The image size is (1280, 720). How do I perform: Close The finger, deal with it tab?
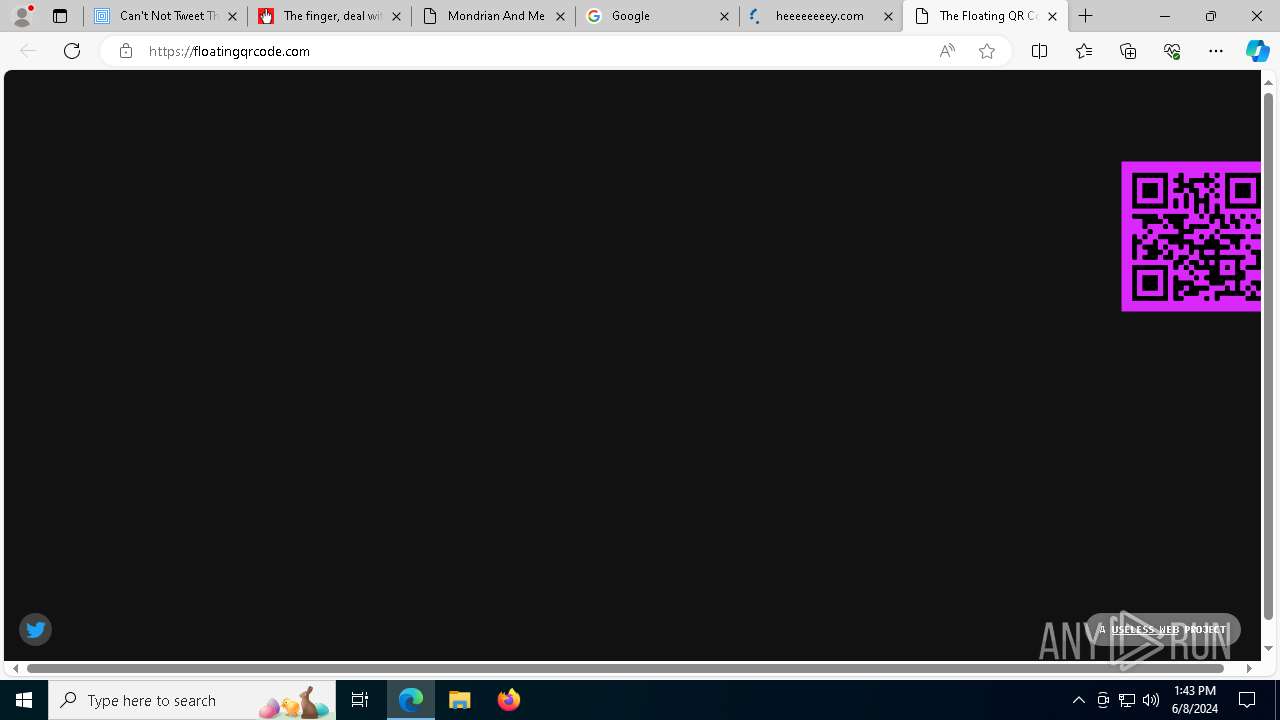396,16
